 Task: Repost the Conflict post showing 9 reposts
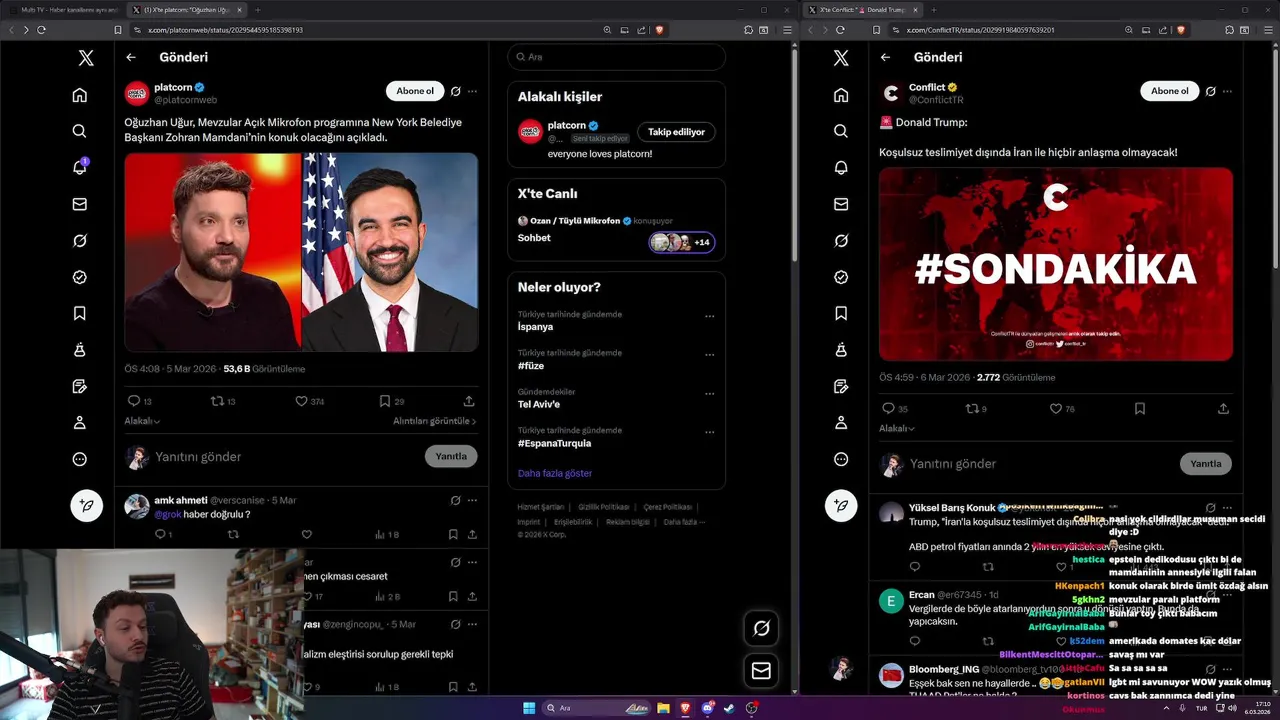tap(970, 408)
